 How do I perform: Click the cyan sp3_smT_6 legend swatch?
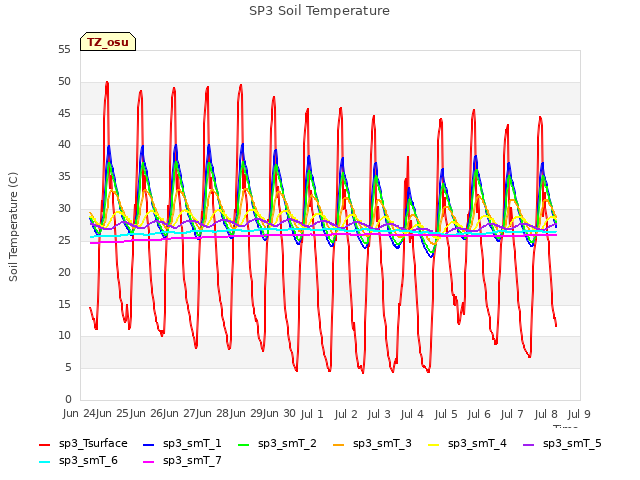(44, 462)
